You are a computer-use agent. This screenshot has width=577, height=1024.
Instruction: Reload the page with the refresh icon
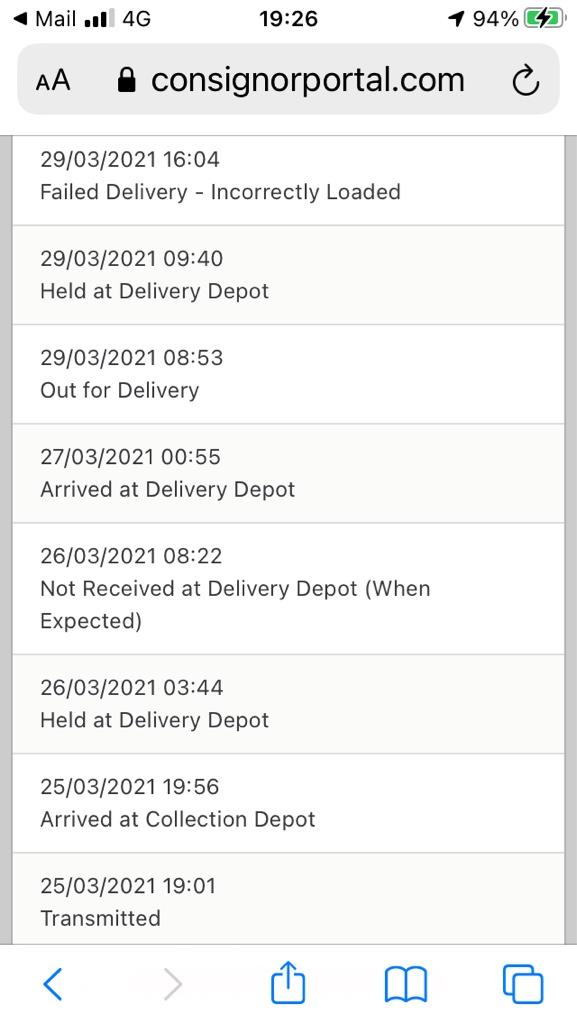(x=525, y=82)
